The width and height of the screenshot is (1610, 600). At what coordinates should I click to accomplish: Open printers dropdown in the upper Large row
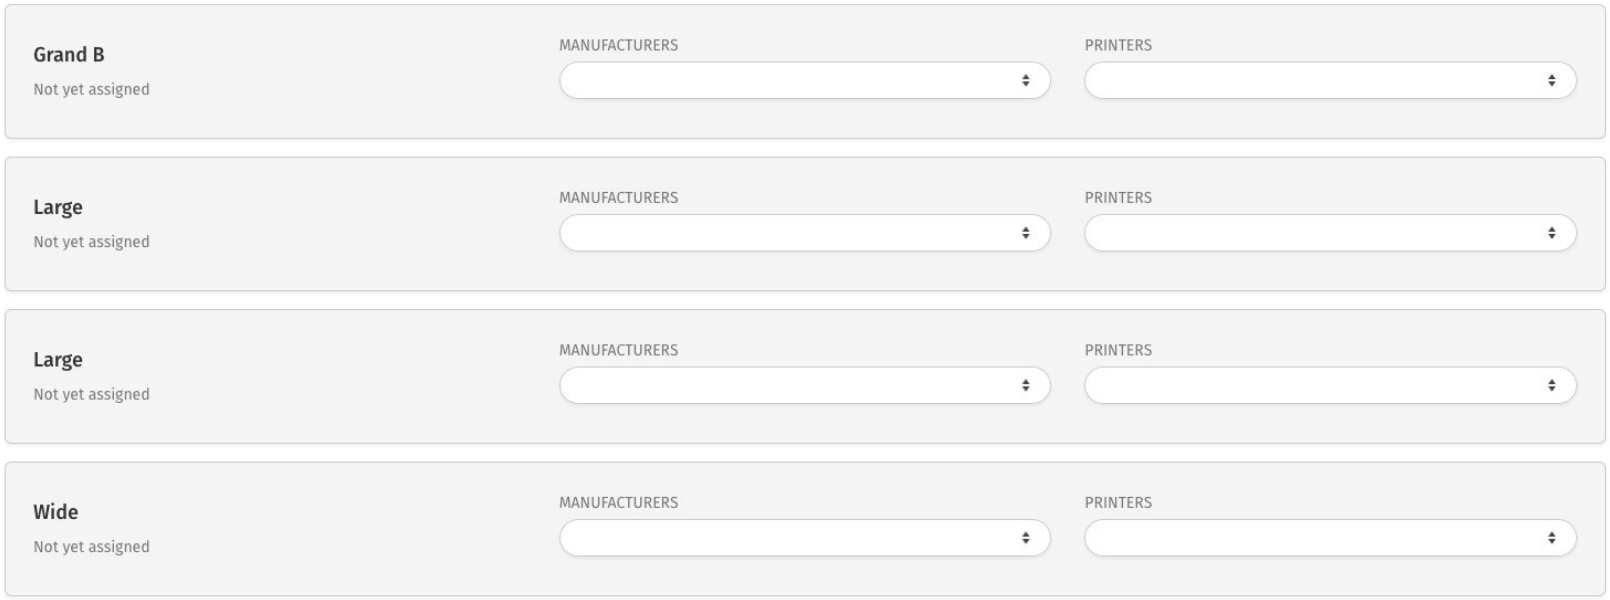pyautogui.click(x=1329, y=233)
